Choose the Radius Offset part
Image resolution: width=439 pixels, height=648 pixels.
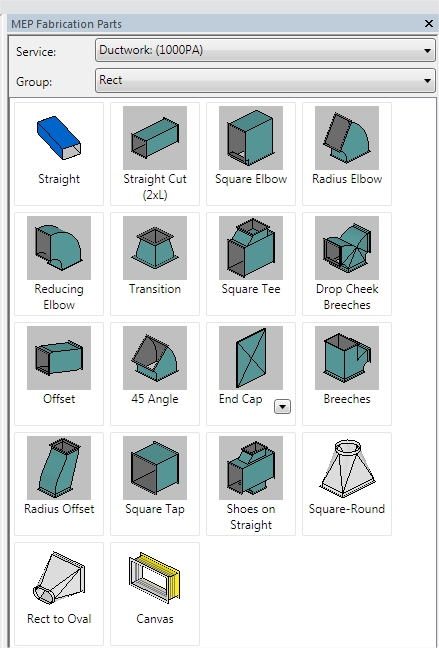tap(59, 484)
